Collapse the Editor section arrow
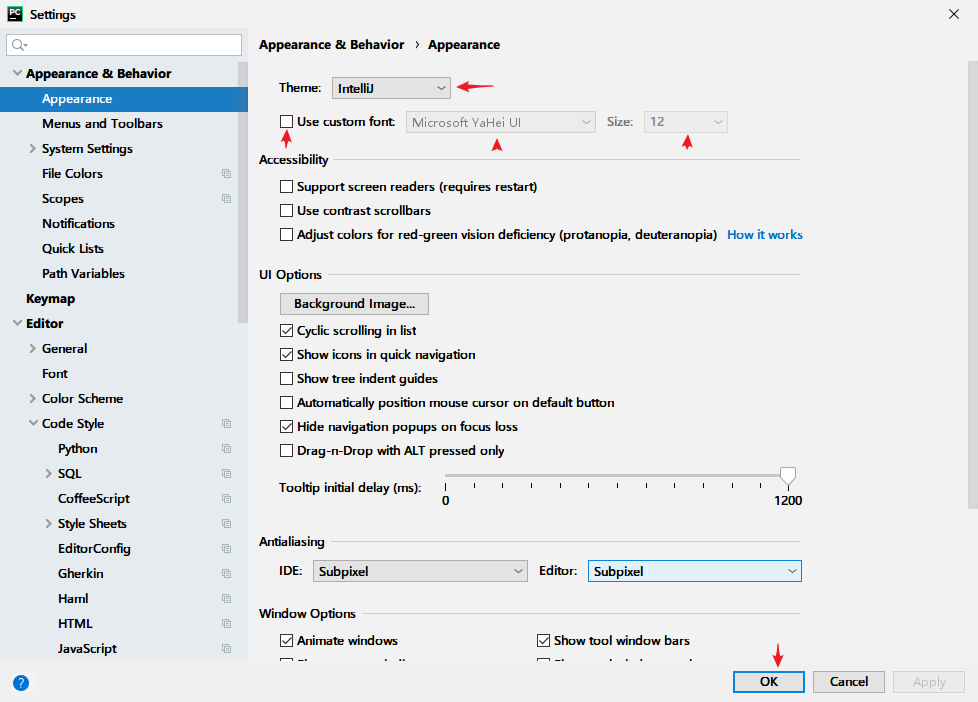Screen dimensions: 978x702 (17, 323)
